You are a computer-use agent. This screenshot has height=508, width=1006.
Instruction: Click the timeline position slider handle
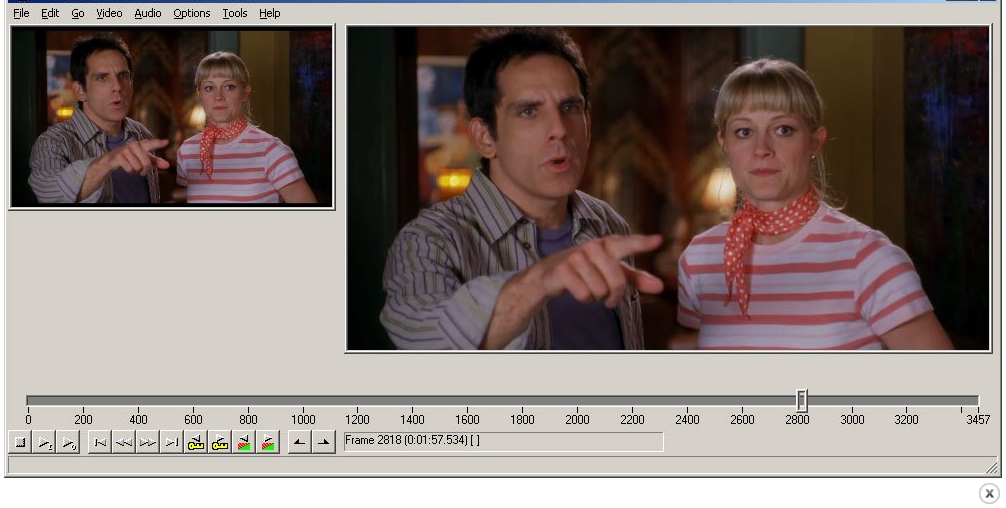coord(801,400)
